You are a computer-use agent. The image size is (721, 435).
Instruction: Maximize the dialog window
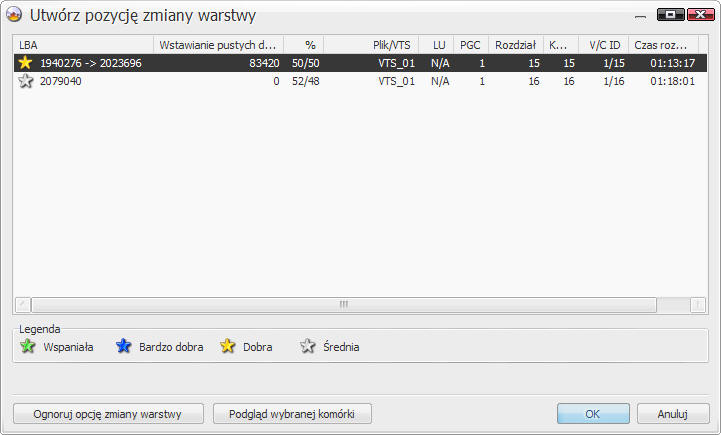(x=670, y=15)
